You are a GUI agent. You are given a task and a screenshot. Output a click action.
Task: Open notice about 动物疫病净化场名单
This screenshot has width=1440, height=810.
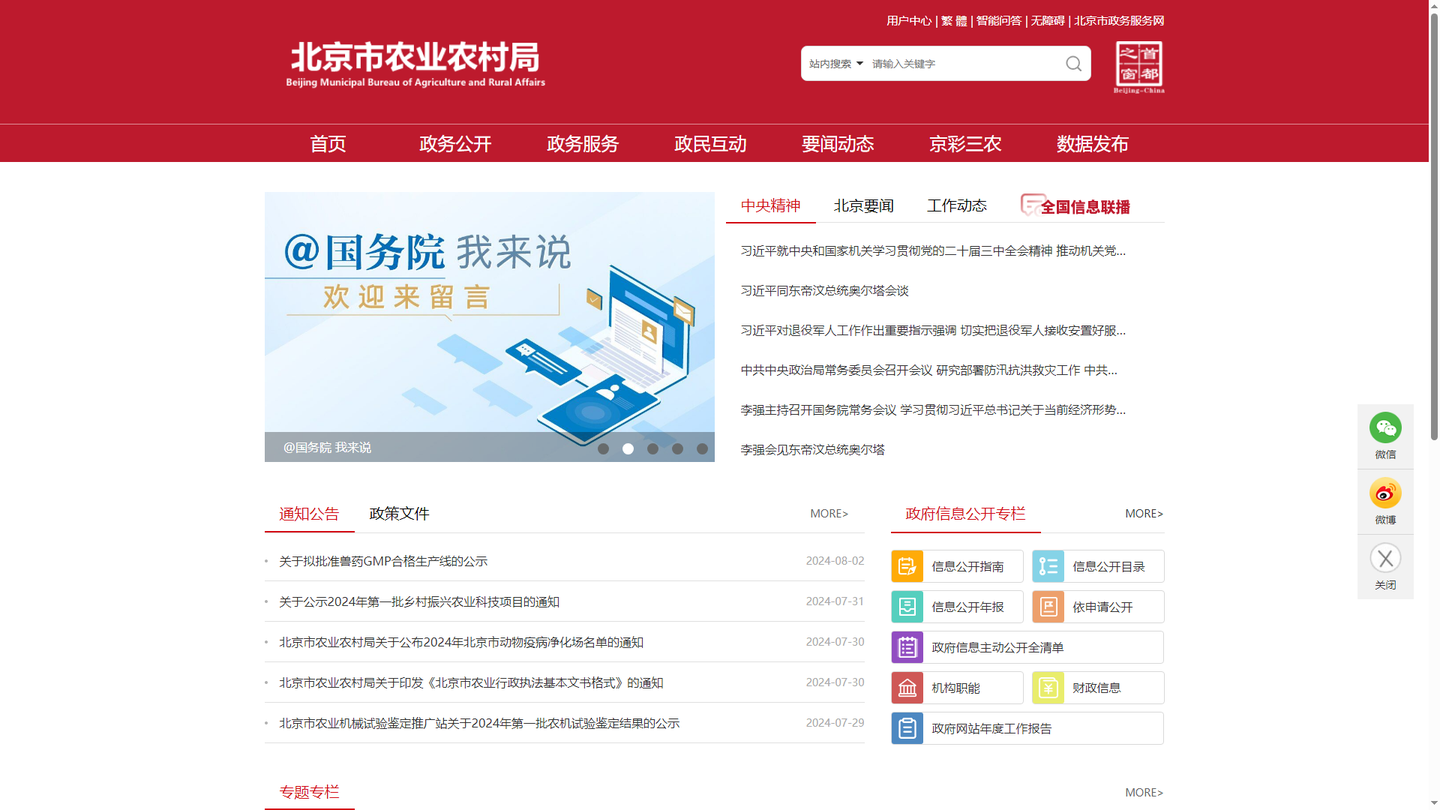click(461, 643)
